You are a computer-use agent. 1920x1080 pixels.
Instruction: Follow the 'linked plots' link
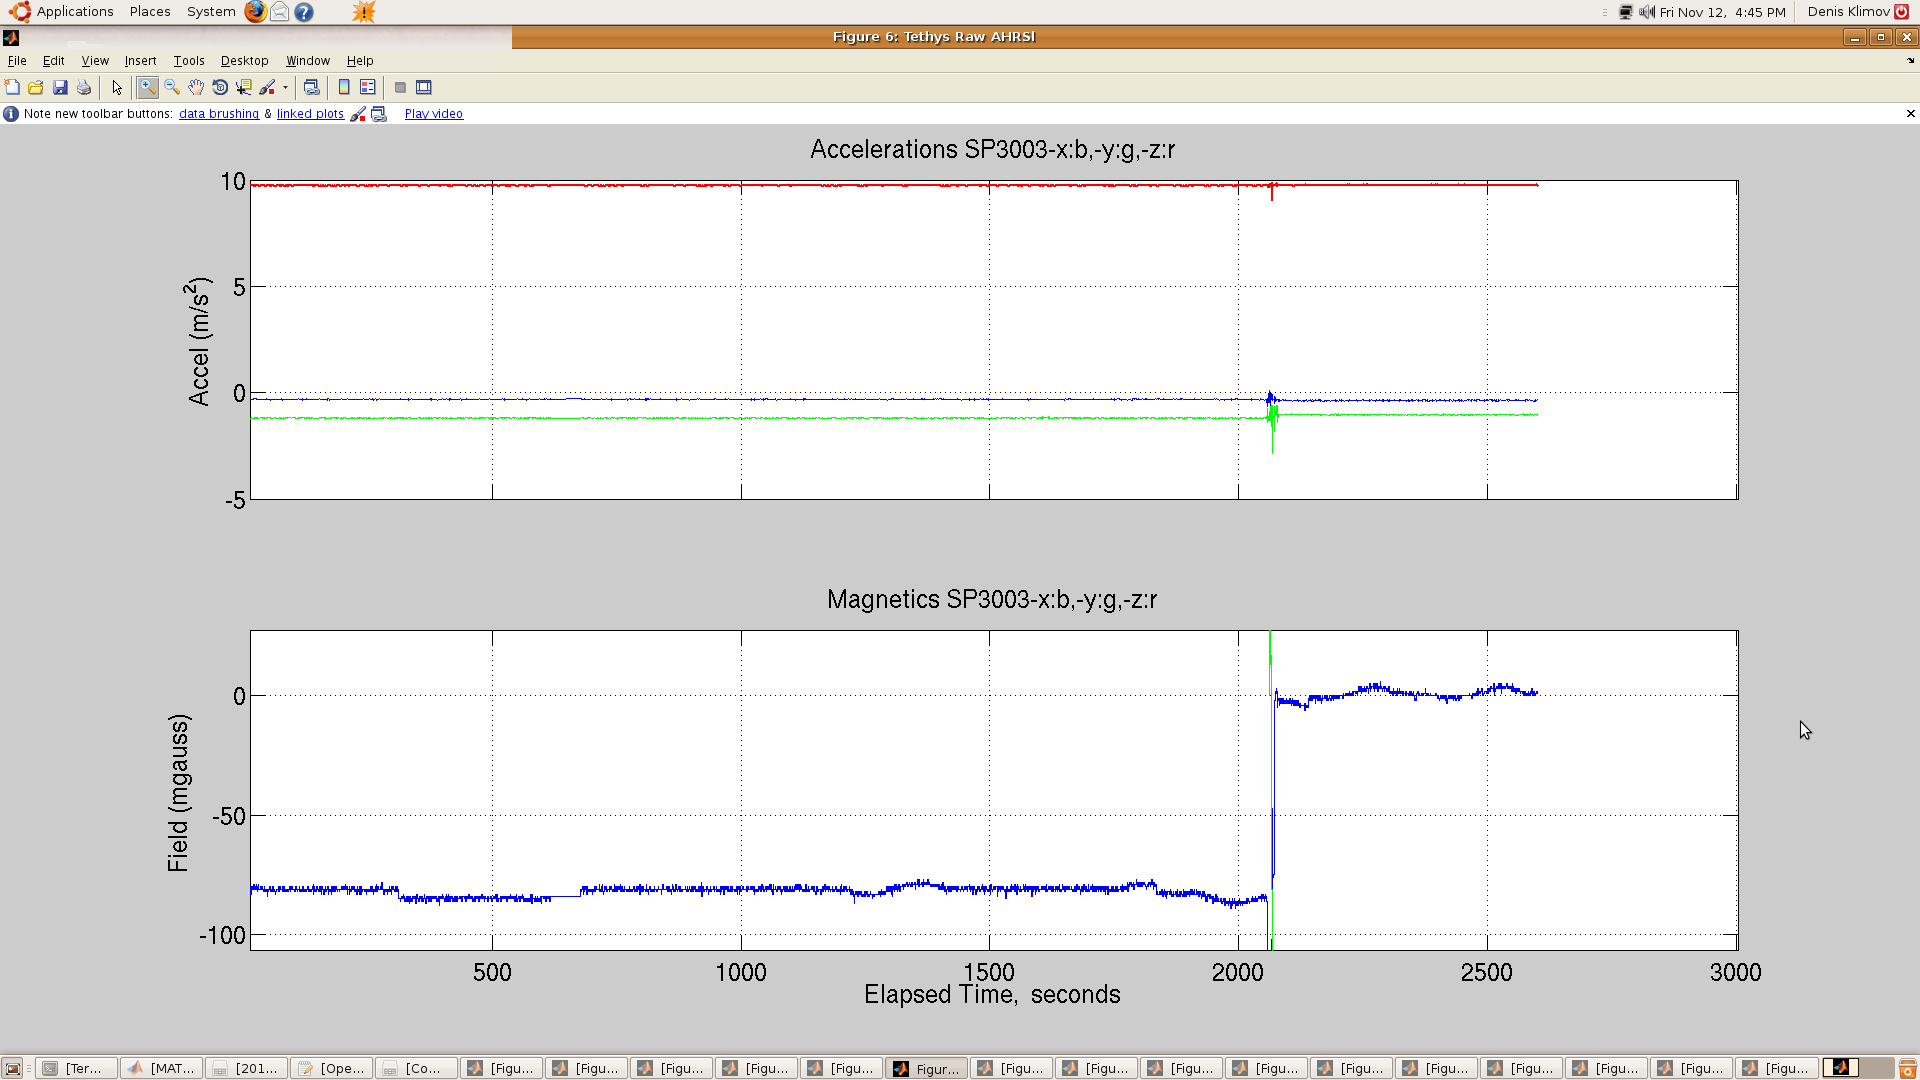tap(310, 114)
